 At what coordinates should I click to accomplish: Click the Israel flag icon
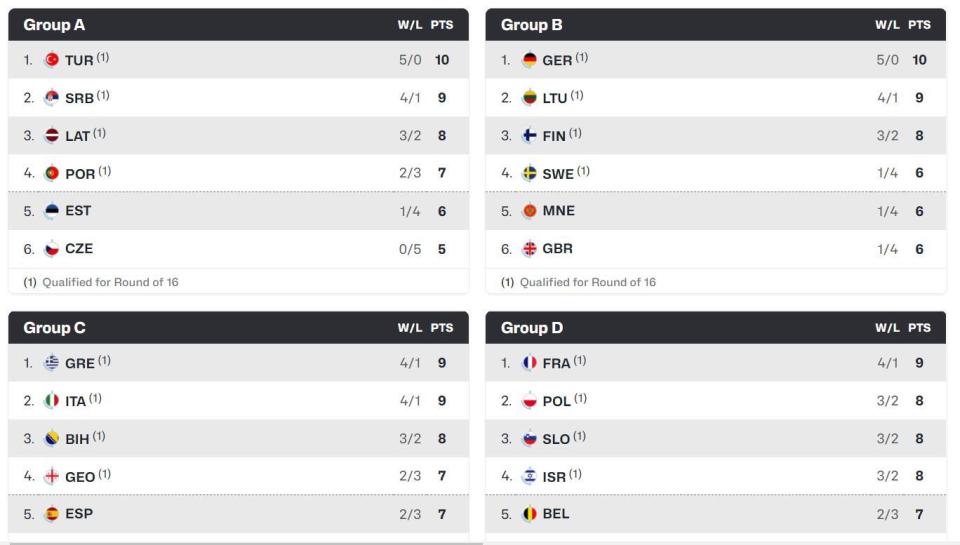point(530,476)
